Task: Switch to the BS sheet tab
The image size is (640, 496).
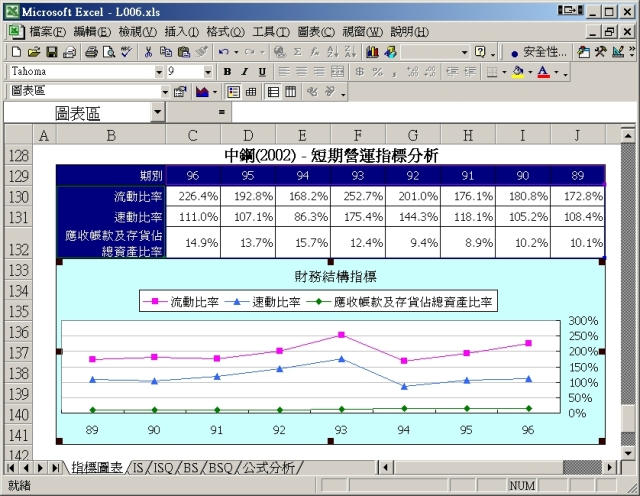Action: click(190, 467)
